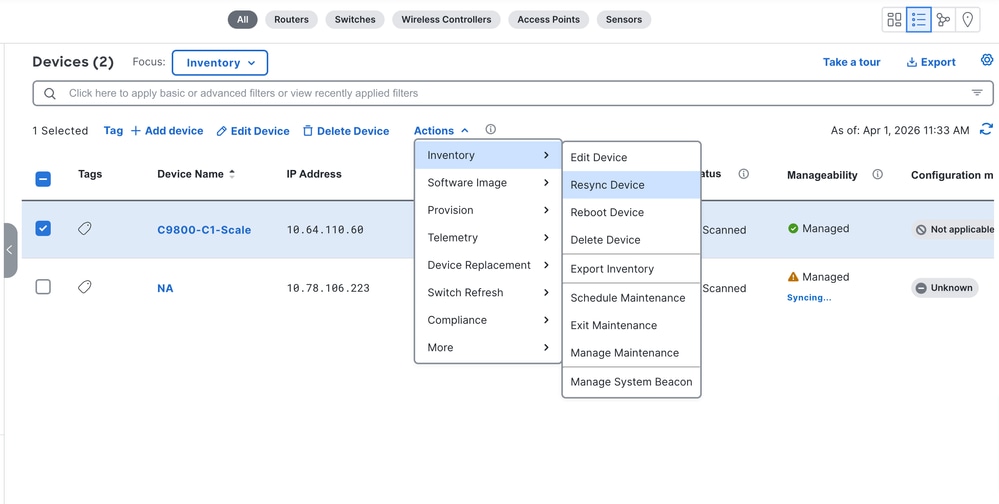Check the NA device row checkbox
The image size is (999, 504).
coord(43,287)
